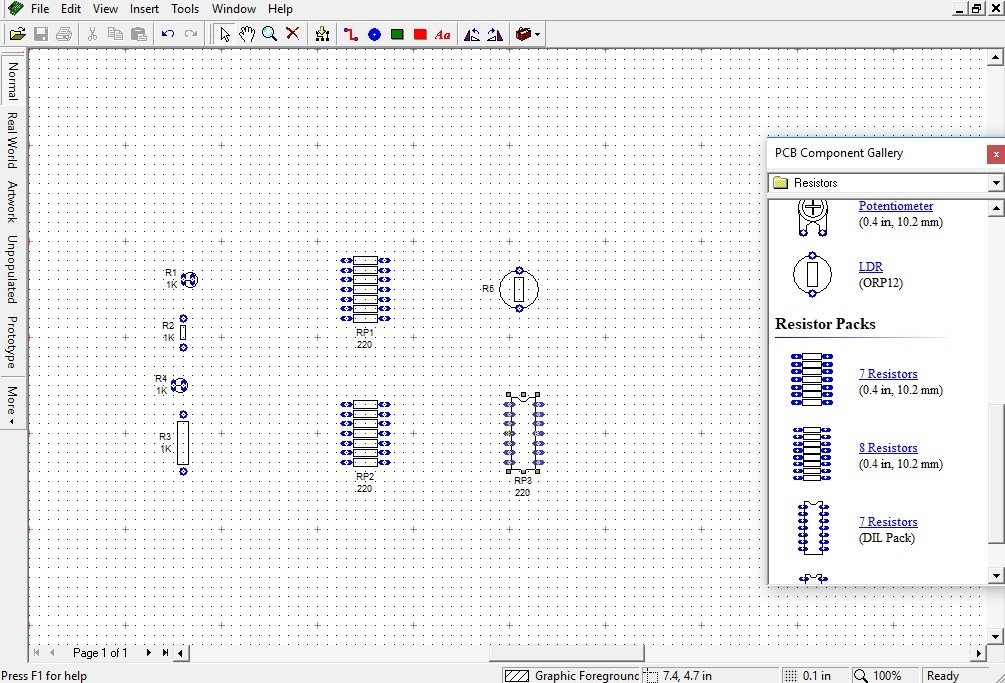Open the Resistors category dropdown

coord(995,183)
